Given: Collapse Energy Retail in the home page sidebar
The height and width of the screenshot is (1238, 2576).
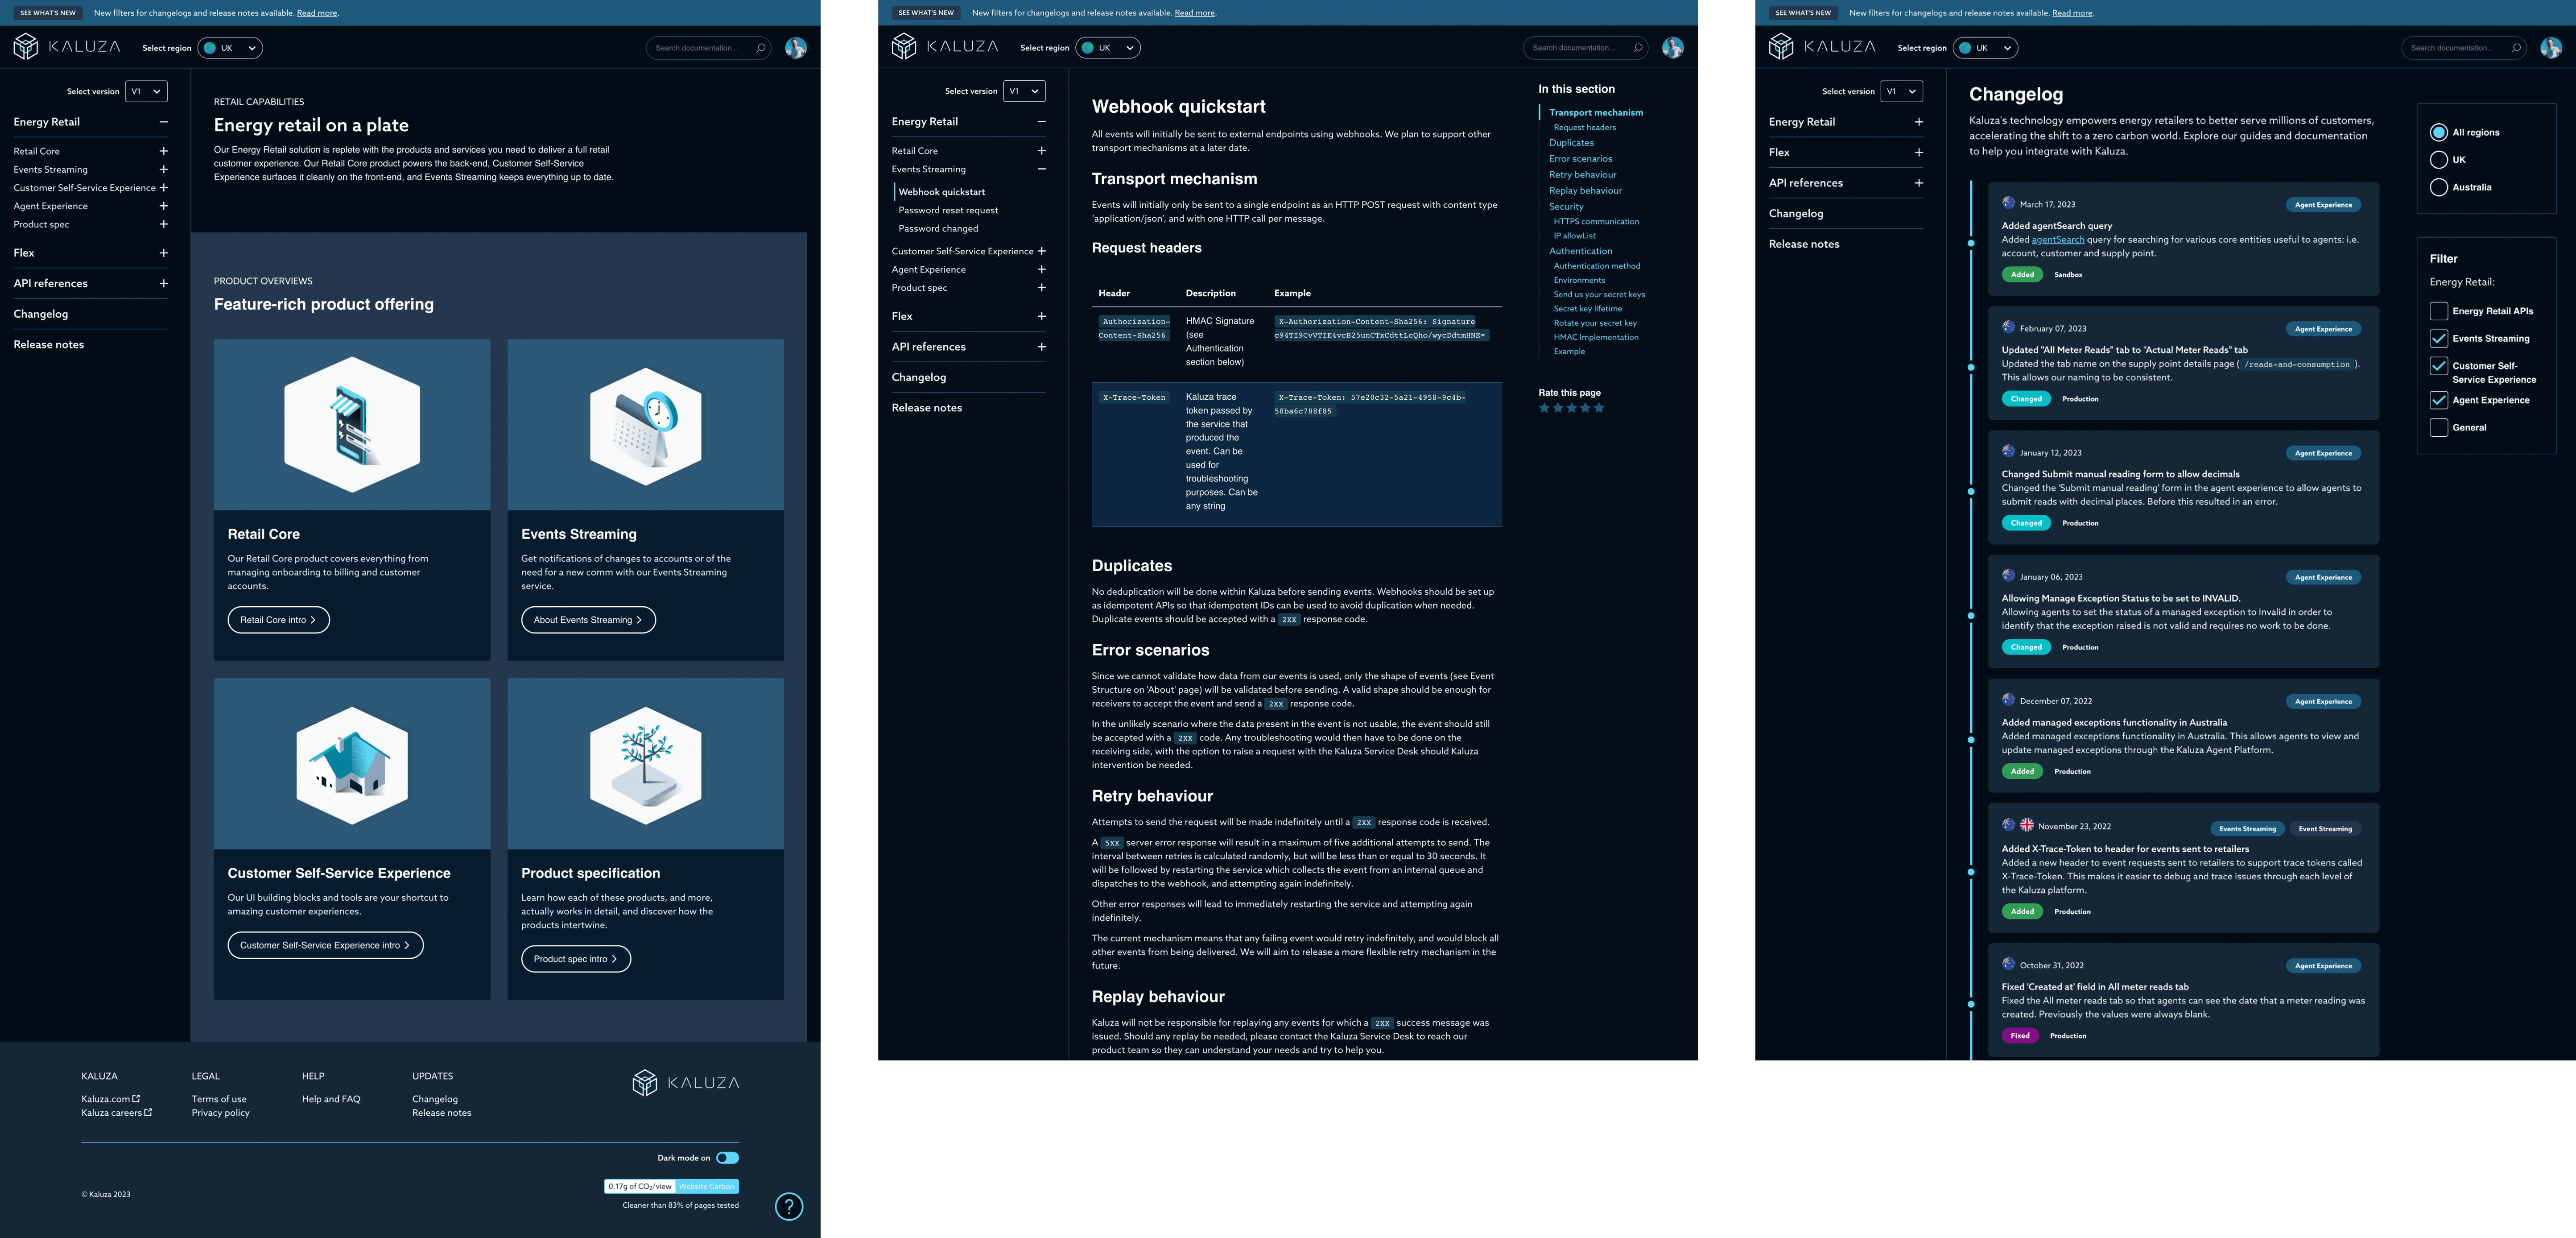Looking at the screenshot, I should point(163,122).
